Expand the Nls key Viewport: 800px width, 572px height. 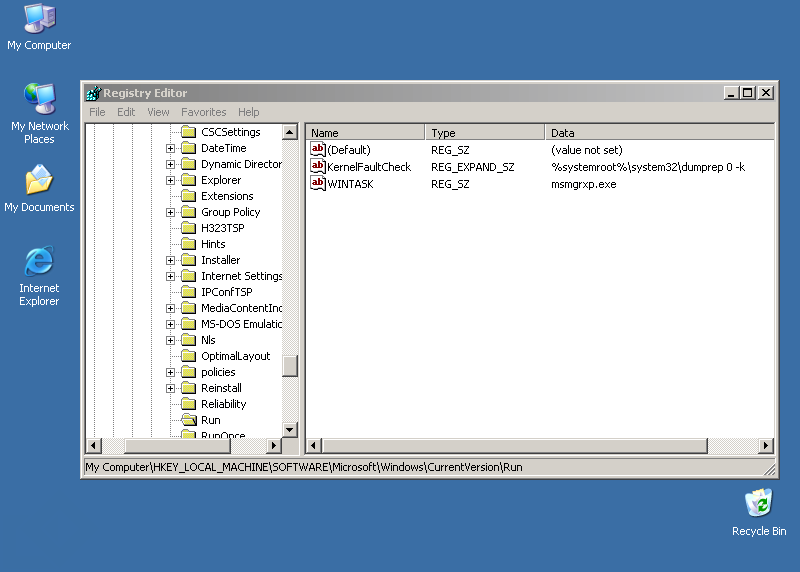click(x=170, y=340)
